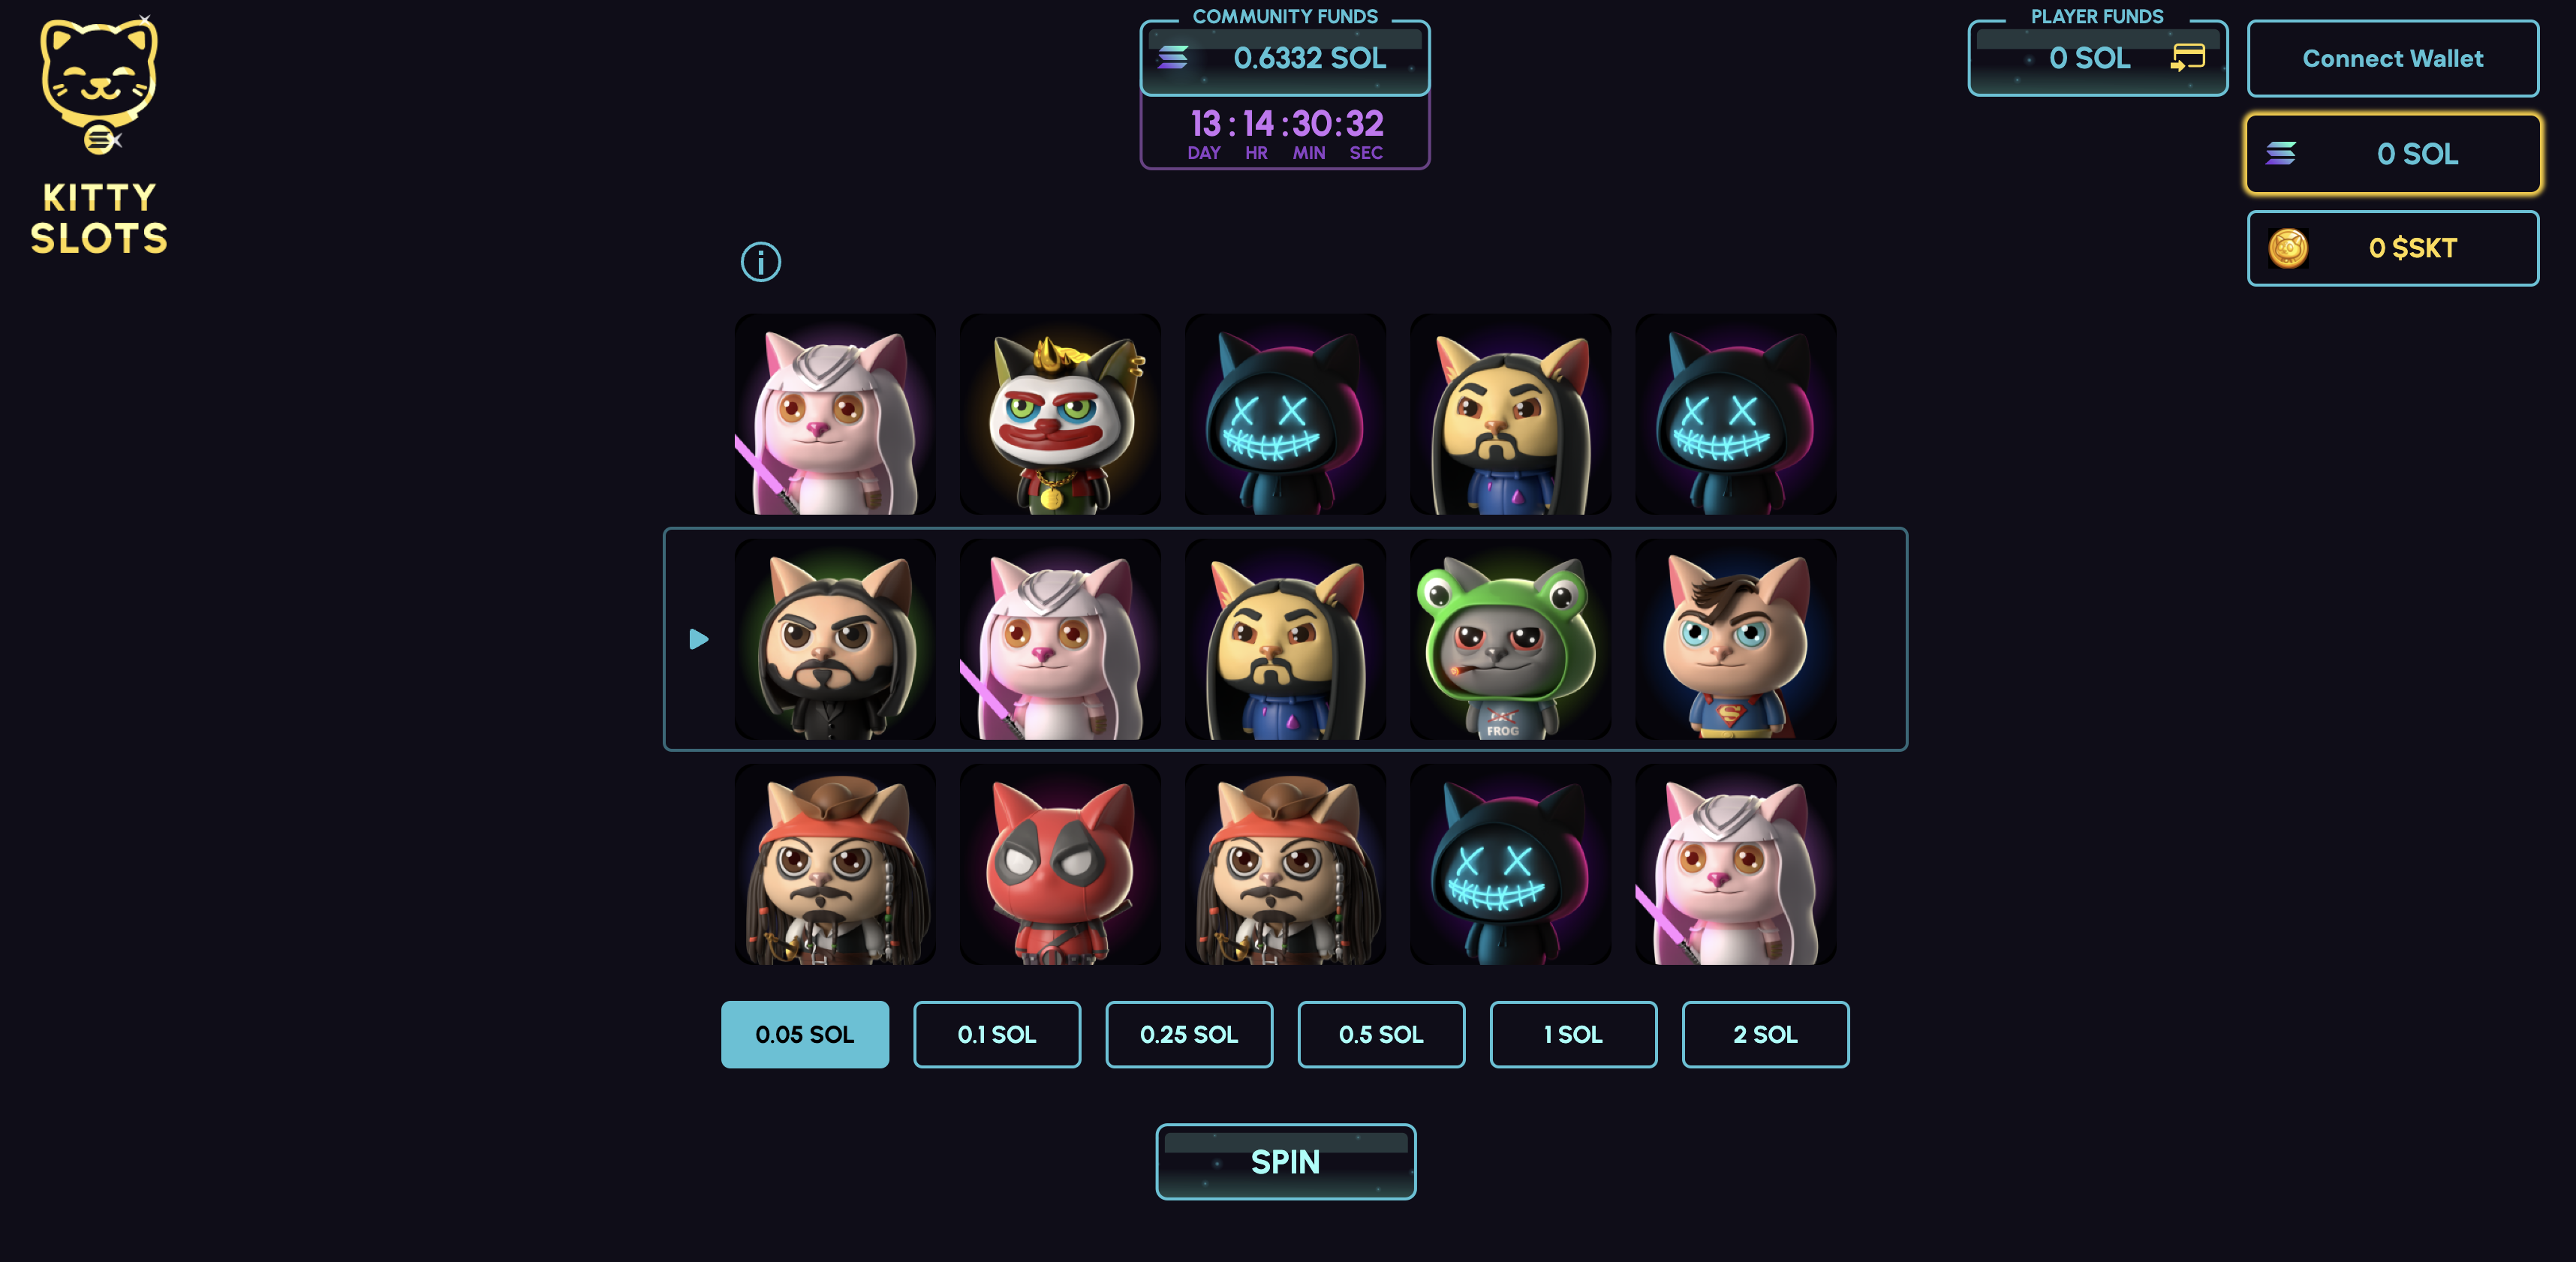
Task: Click Connect Wallet
Action: pyautogui.click(x=2392, y=58)
